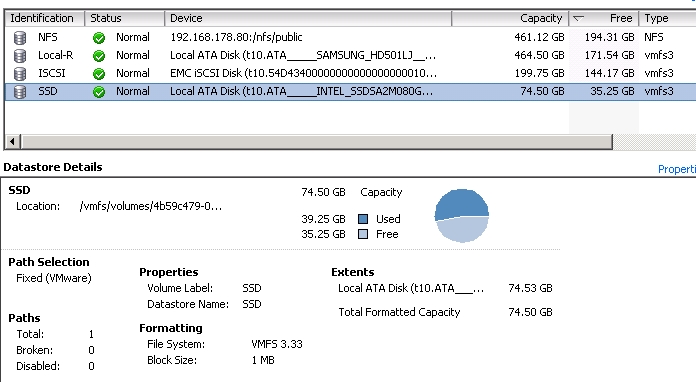
Task: Click location path /vmfs/volumes/4b59c479-0…
Action: pos(150,206)
